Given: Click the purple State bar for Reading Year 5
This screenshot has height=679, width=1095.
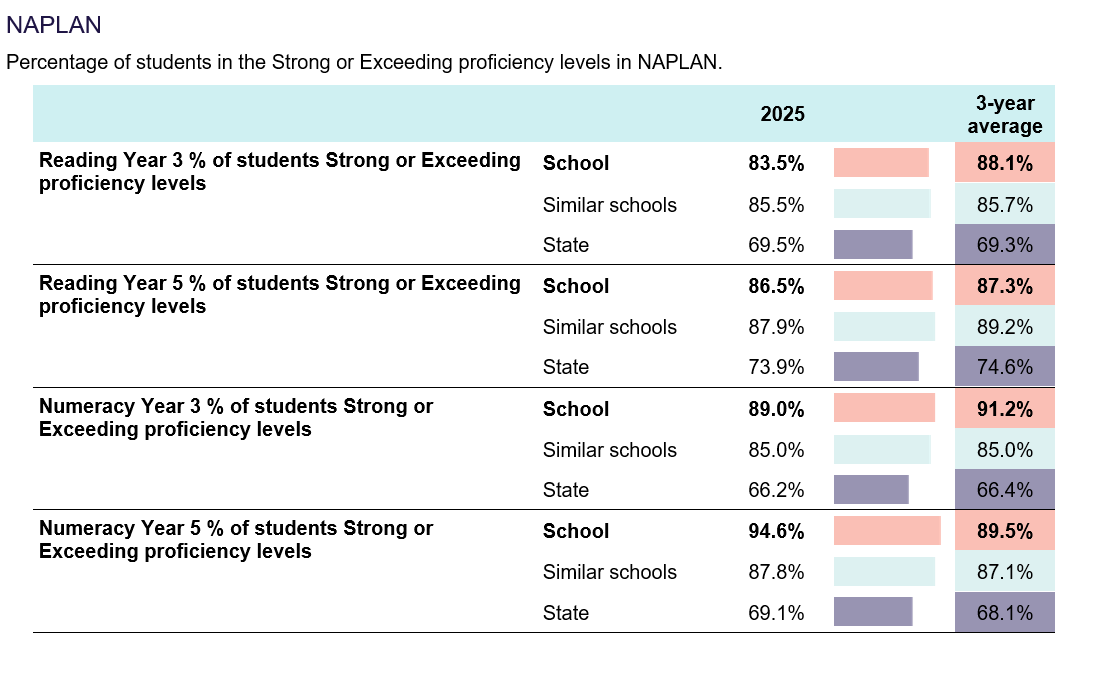Looking at the screenshot, I should [x=876, y=367].
